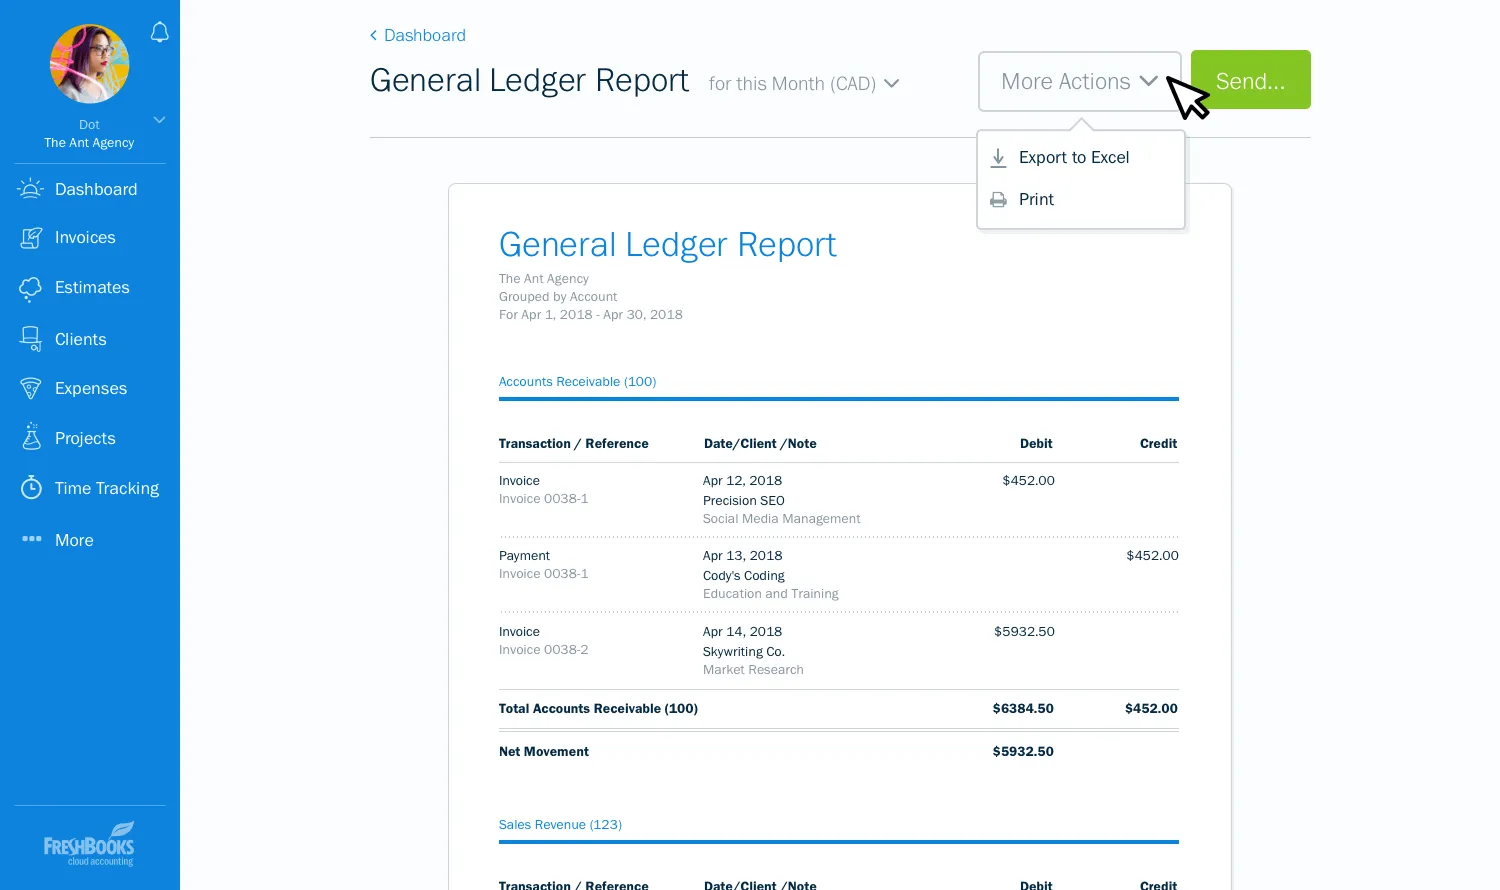The width and height of the screenshot is (1500, 890).
Task: Collapse the More Actions dropdown
Action: point(1079,82)
